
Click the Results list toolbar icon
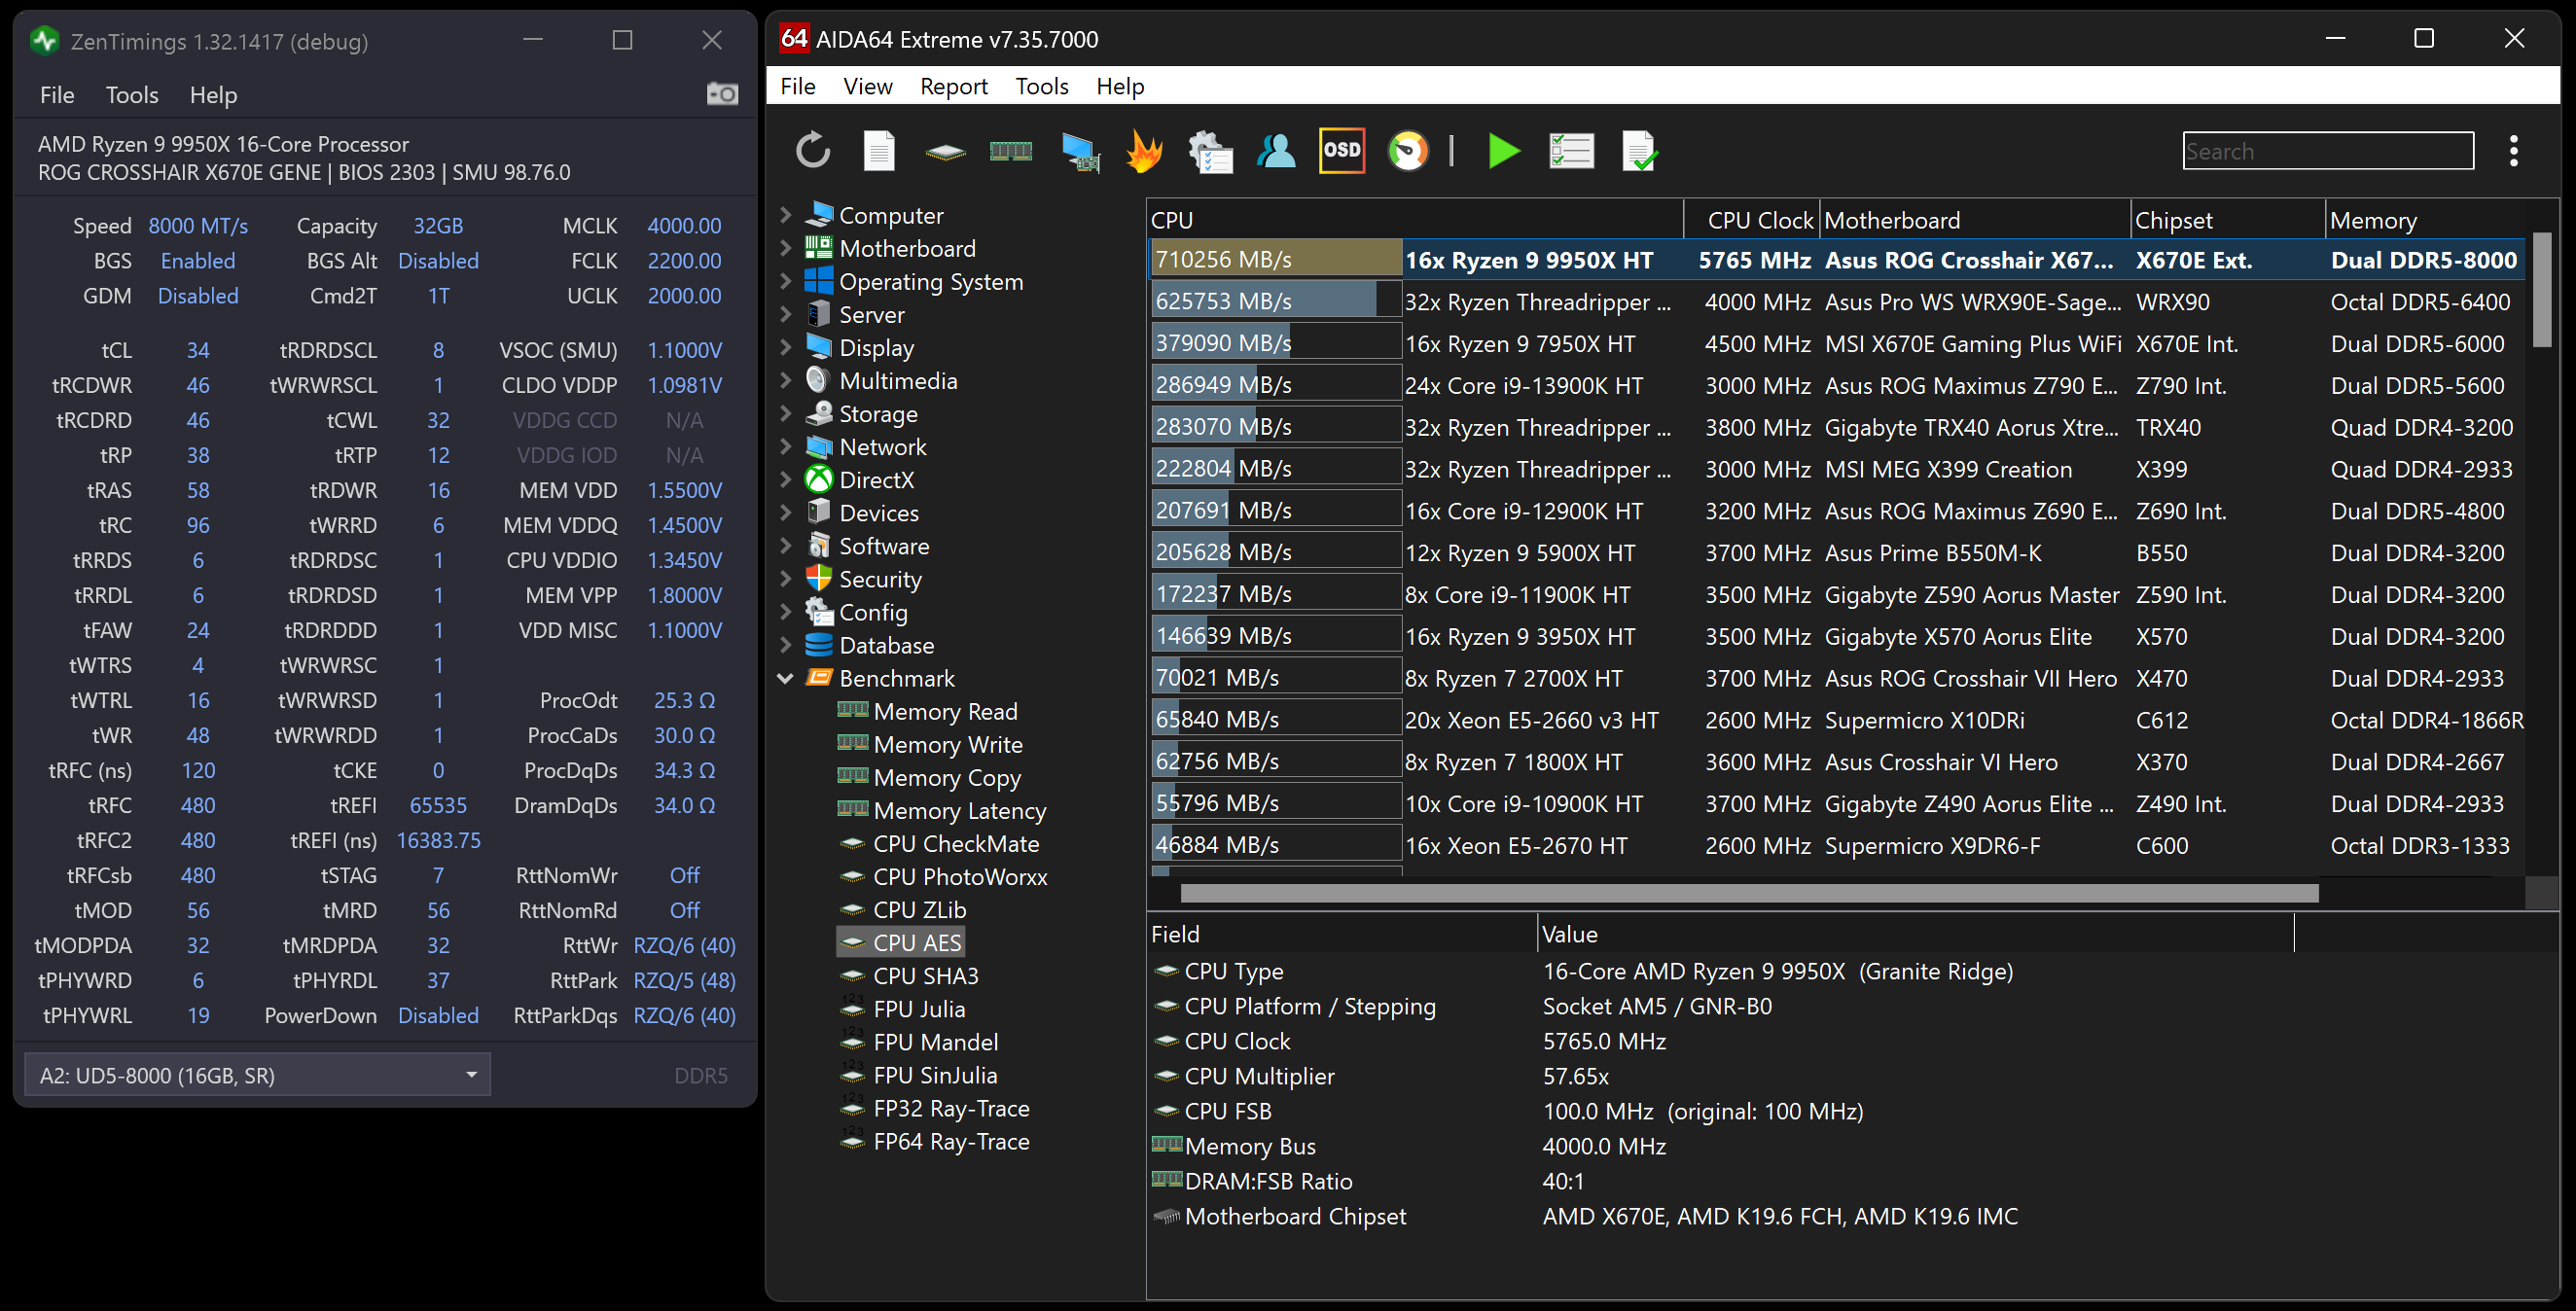[x=1570, y=151]
